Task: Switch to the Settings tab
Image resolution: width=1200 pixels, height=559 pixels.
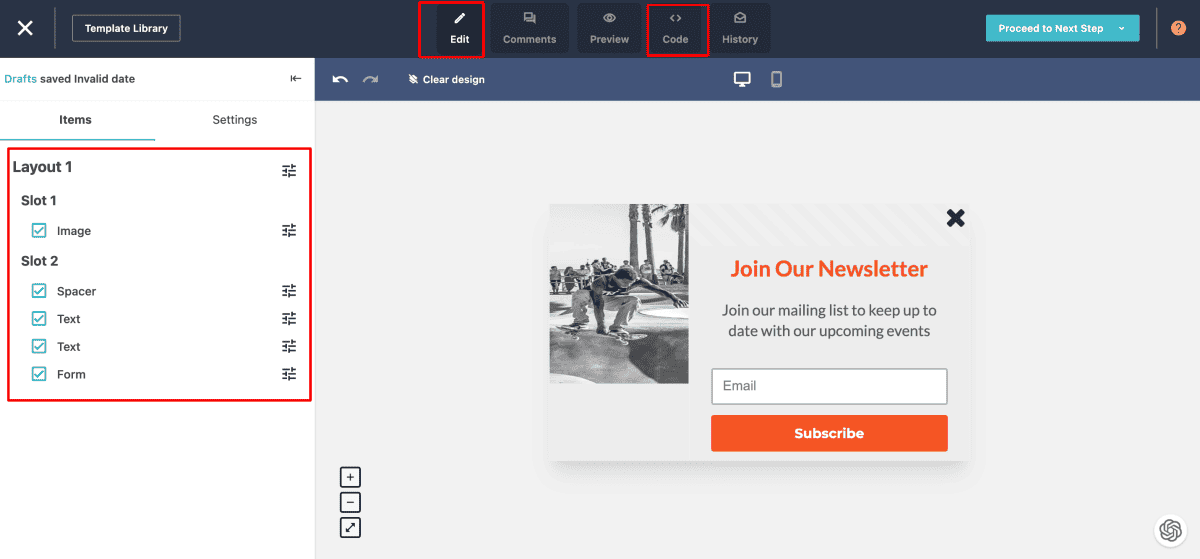Action: (x=234, y=120)
